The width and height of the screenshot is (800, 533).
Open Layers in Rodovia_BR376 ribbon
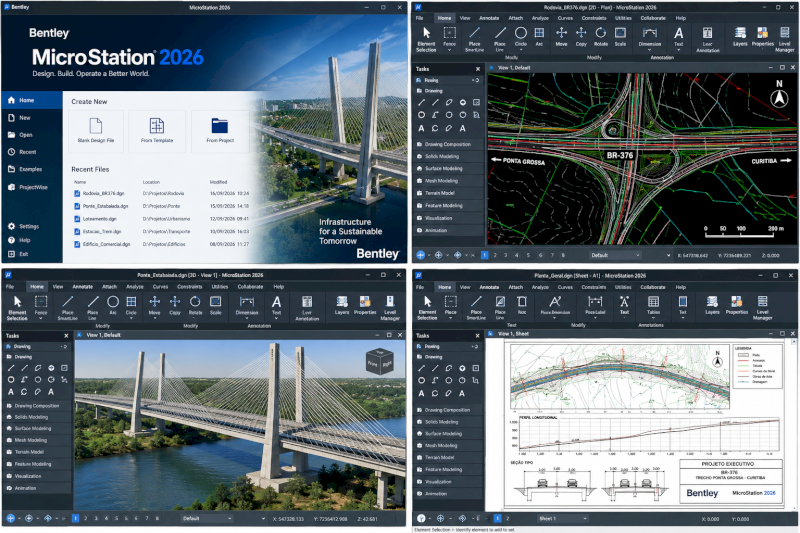[x=740, y=37]
